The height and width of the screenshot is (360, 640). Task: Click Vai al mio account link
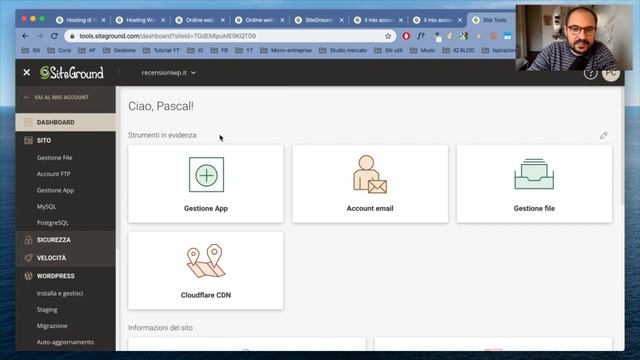(56, 97)
